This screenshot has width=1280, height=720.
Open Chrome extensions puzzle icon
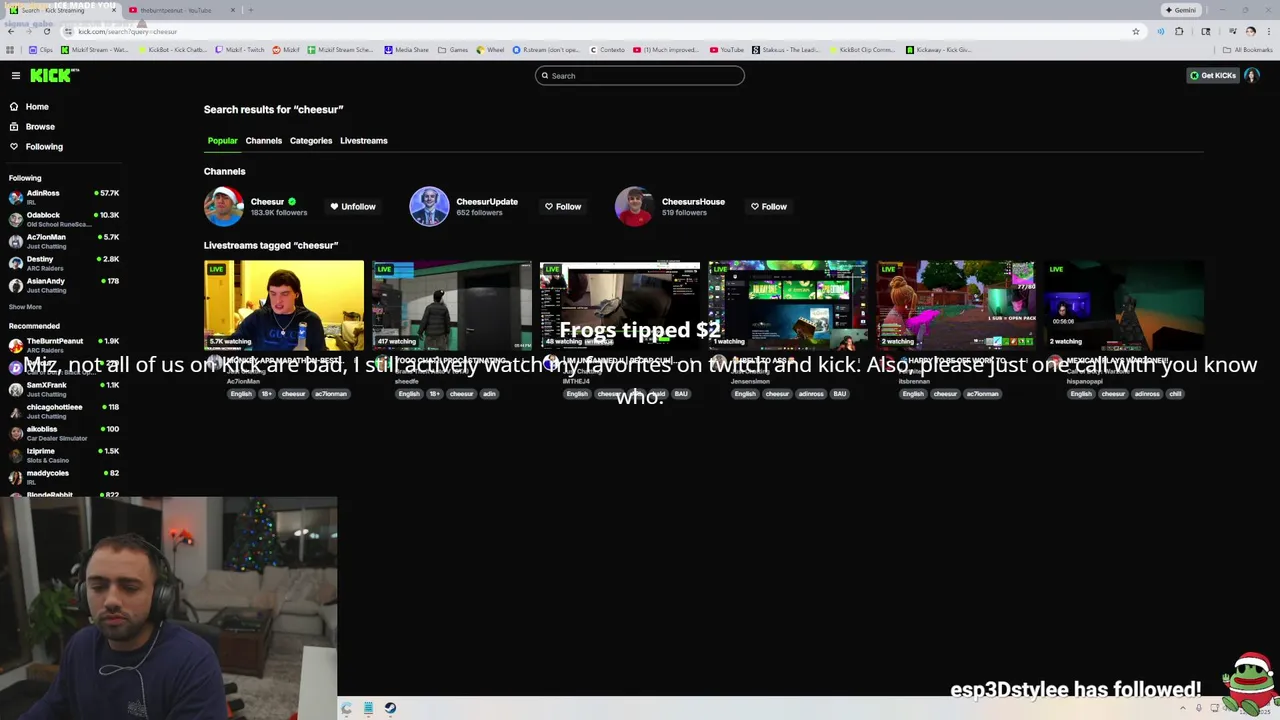[1179, 32]
